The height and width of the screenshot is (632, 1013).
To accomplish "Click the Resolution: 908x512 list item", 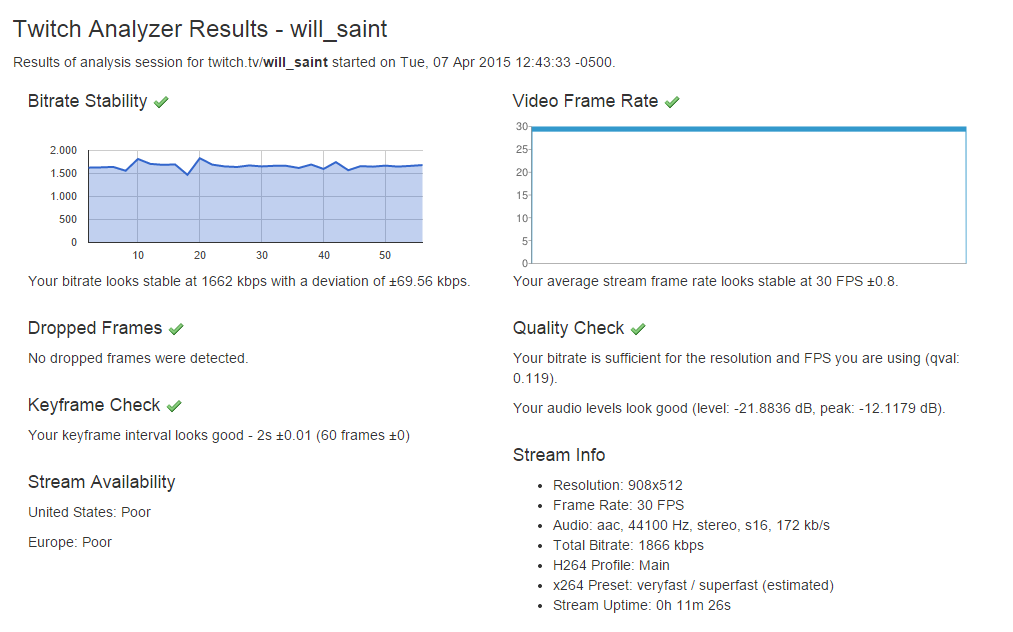I will point(618,485).
